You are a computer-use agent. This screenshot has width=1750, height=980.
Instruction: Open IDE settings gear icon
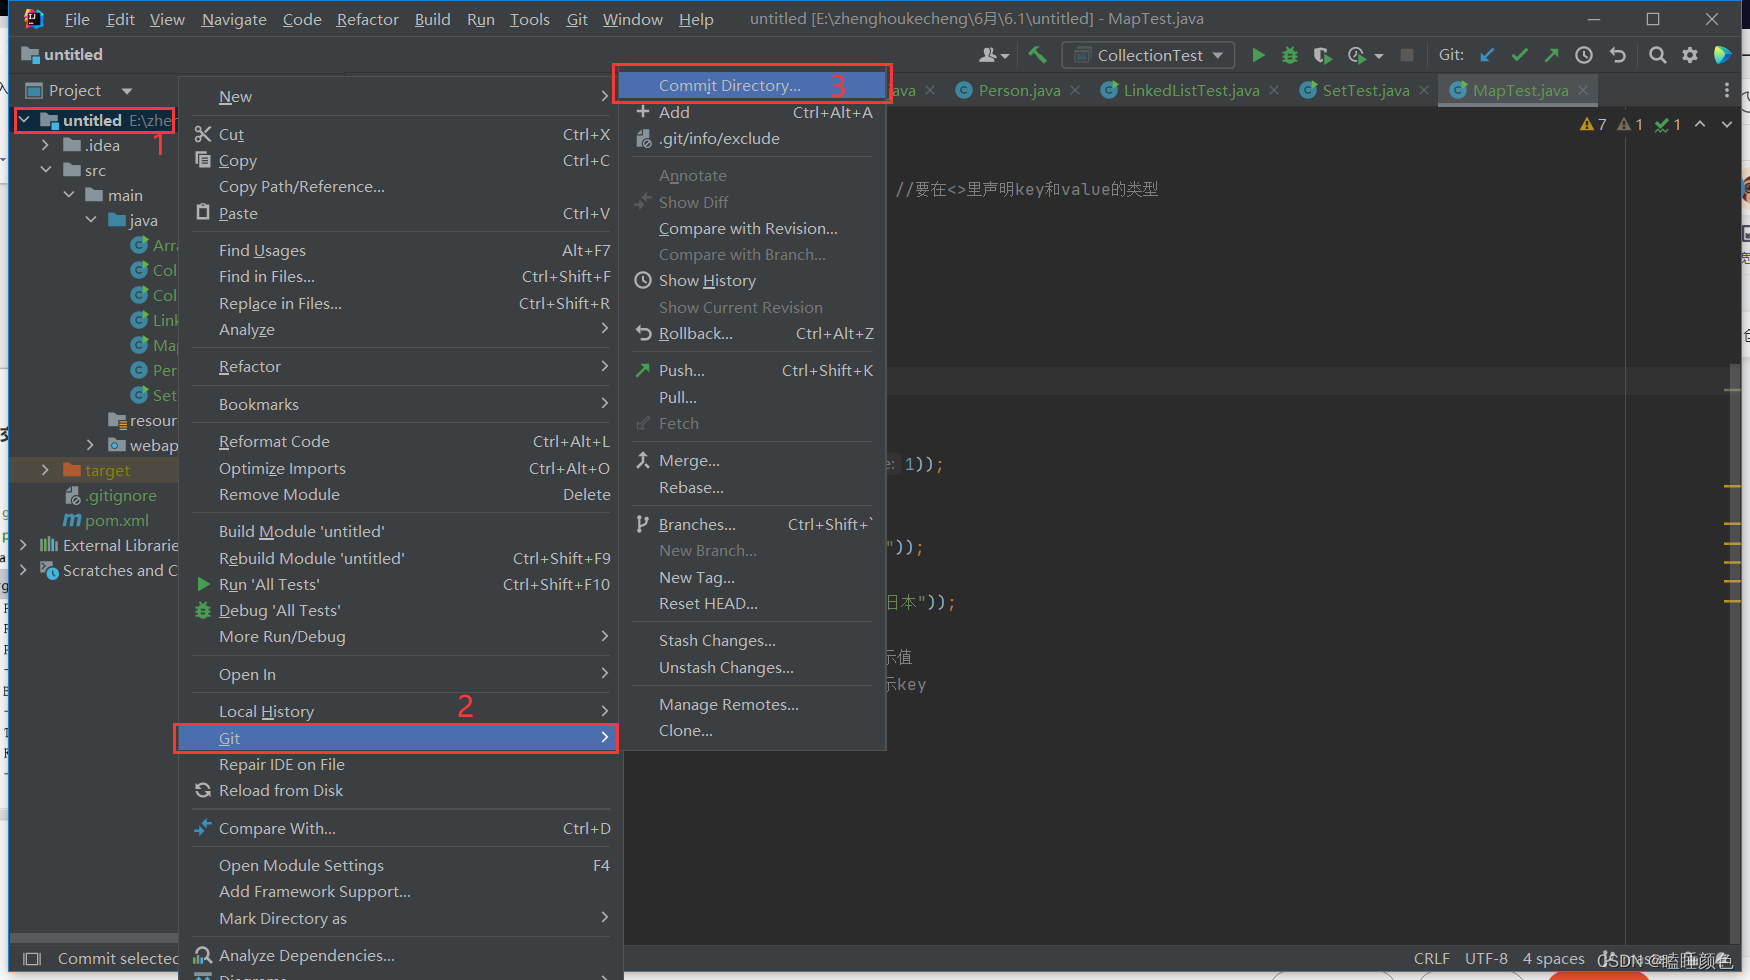[1690, 55]
